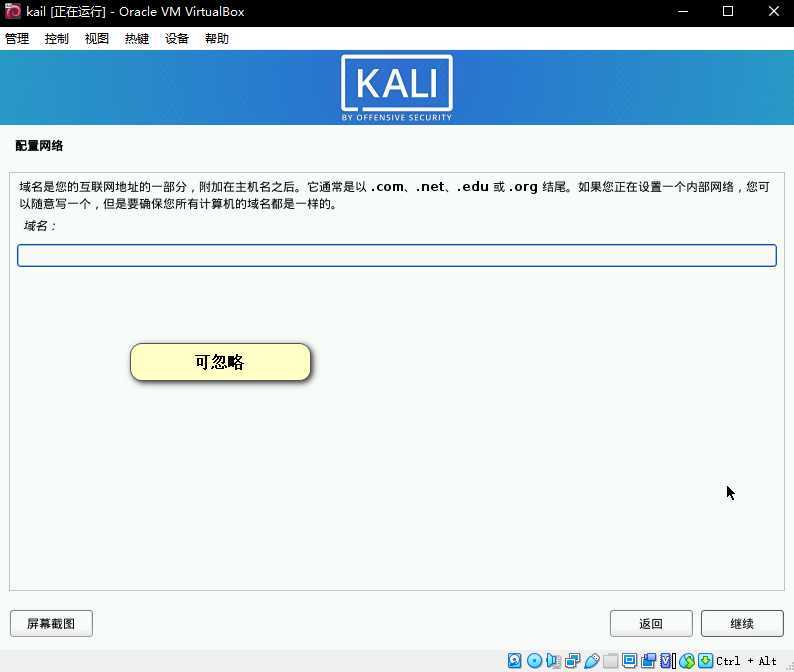Viewport: 794px width, 672px height.
Task: Click the recording status icon
Action: coord(649,660)
